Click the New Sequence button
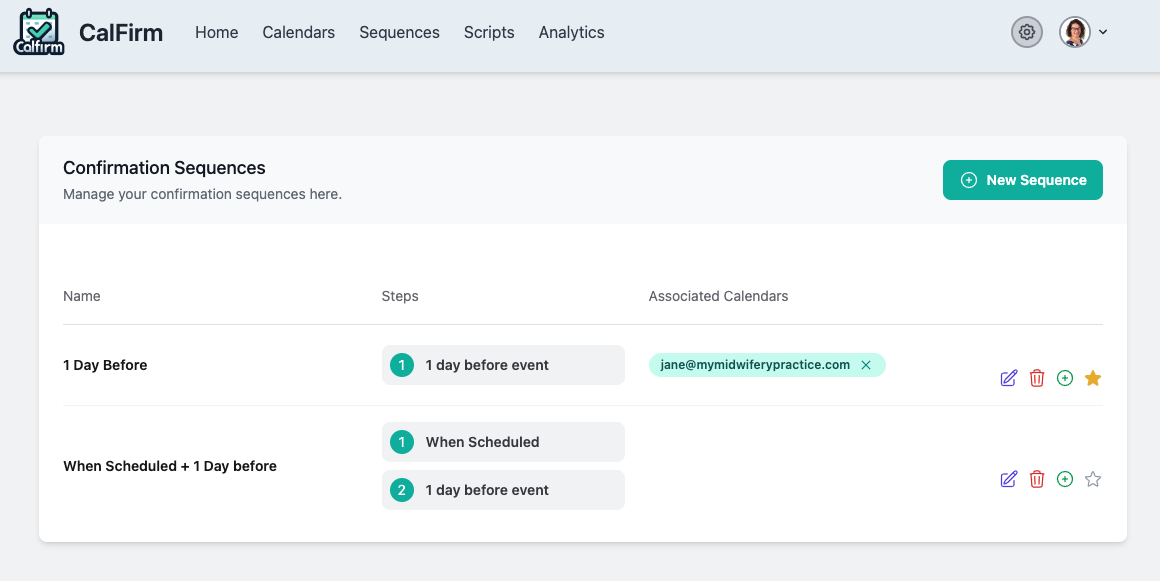Screen dimensions: 1160x581 [1022, 180]
